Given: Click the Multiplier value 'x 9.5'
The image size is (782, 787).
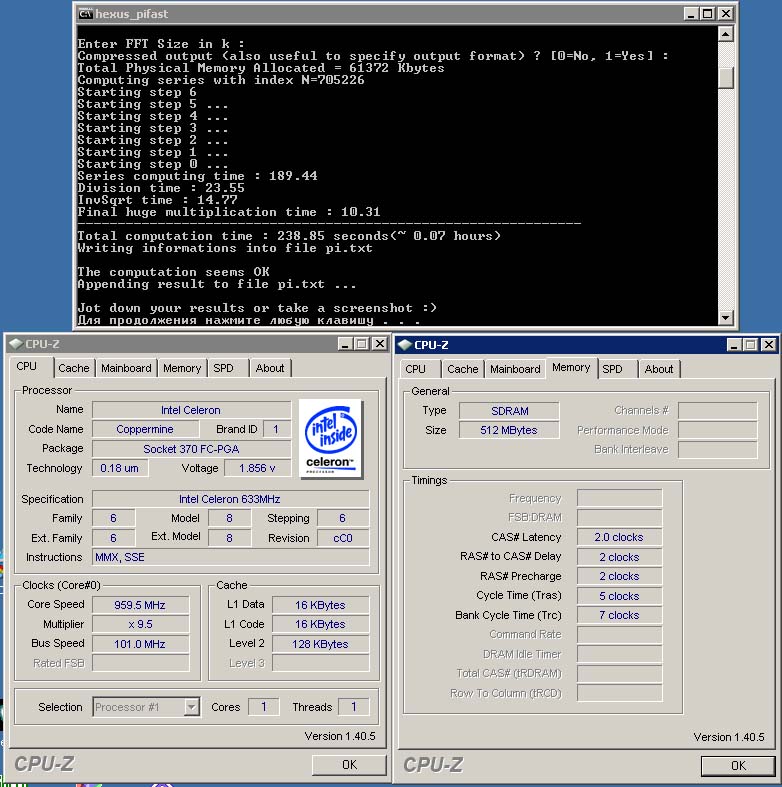Looking at the screenshot, I should click(140, 624).
